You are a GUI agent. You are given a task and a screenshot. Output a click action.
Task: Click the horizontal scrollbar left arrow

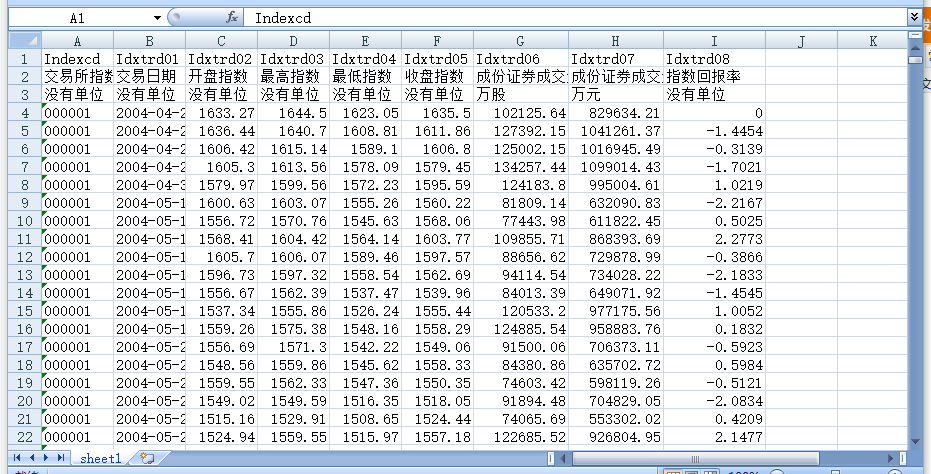pos(563,458)
